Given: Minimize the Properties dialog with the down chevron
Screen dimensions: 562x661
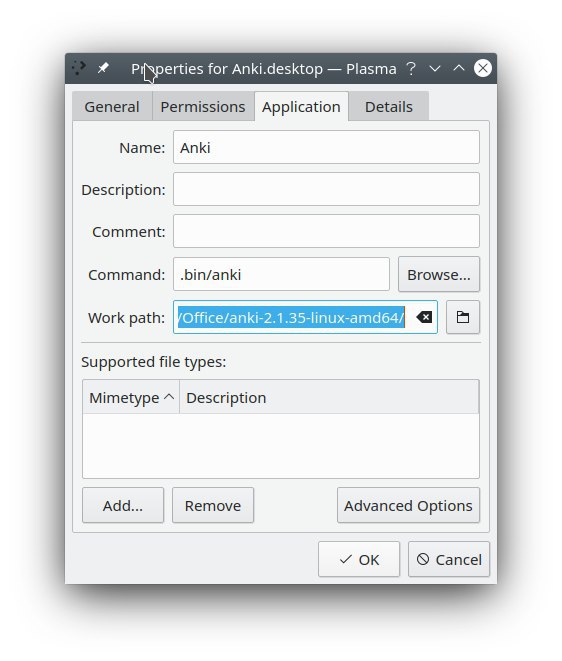Looking at the screenshot, I should (435, 68).
